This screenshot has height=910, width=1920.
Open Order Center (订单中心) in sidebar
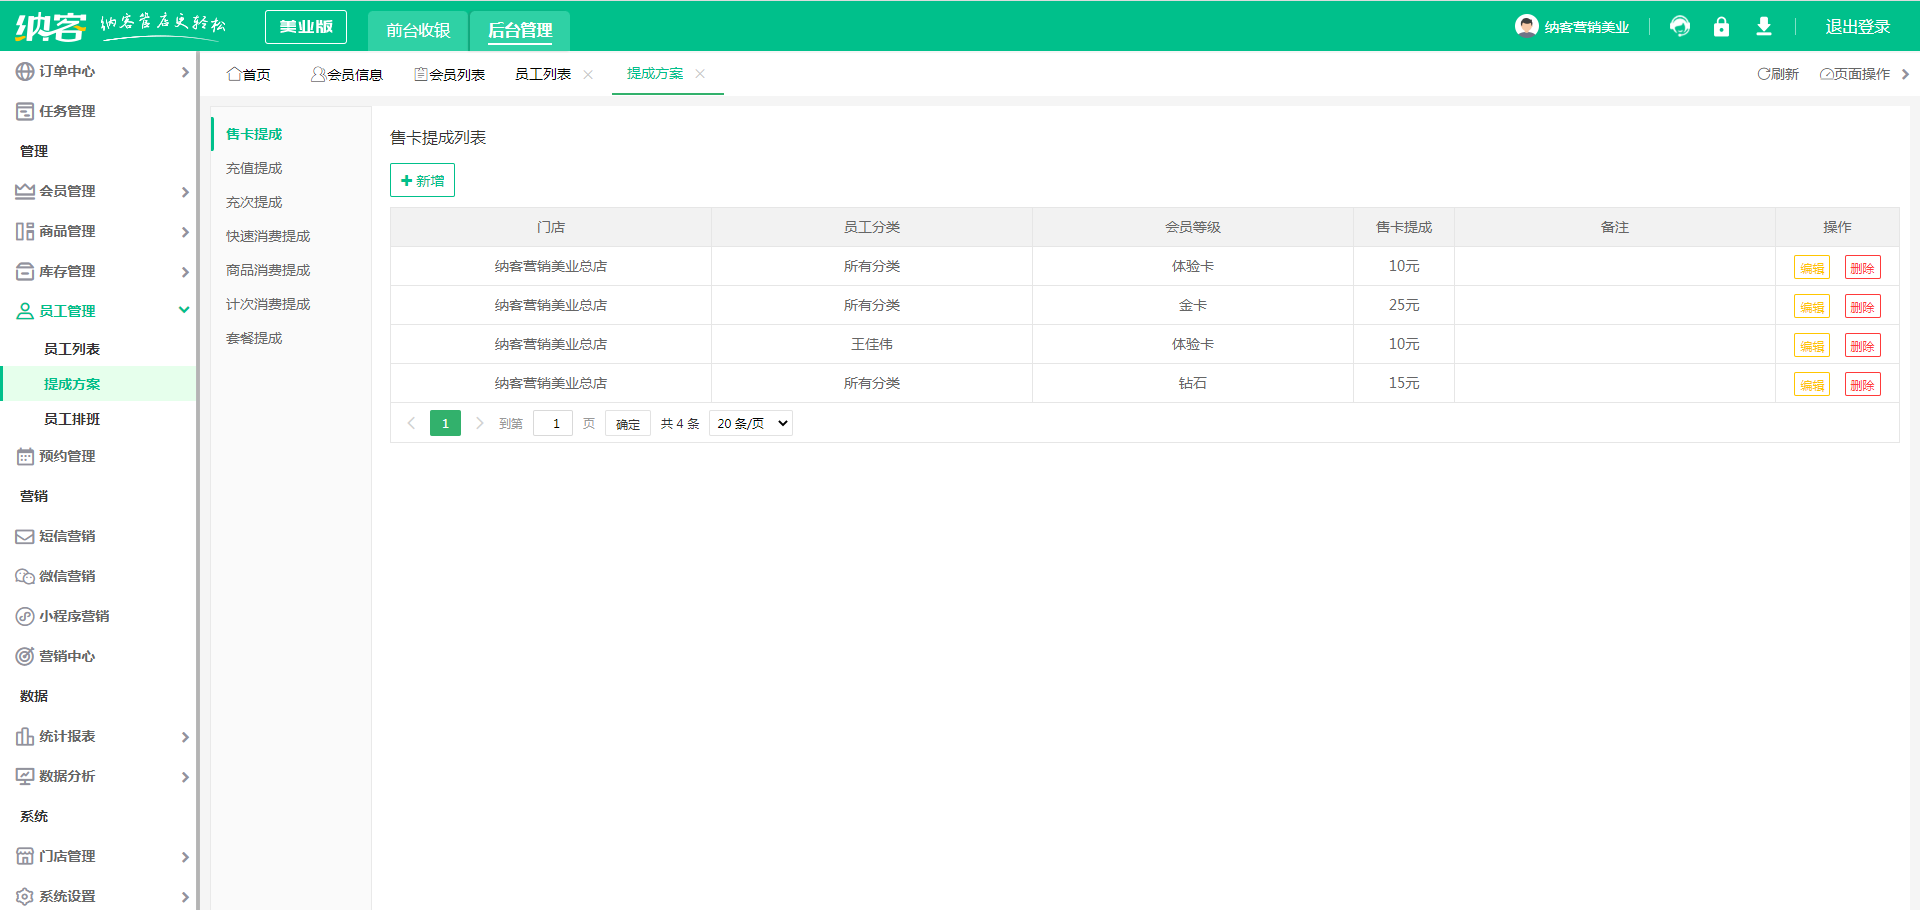[x=67, y=72]
